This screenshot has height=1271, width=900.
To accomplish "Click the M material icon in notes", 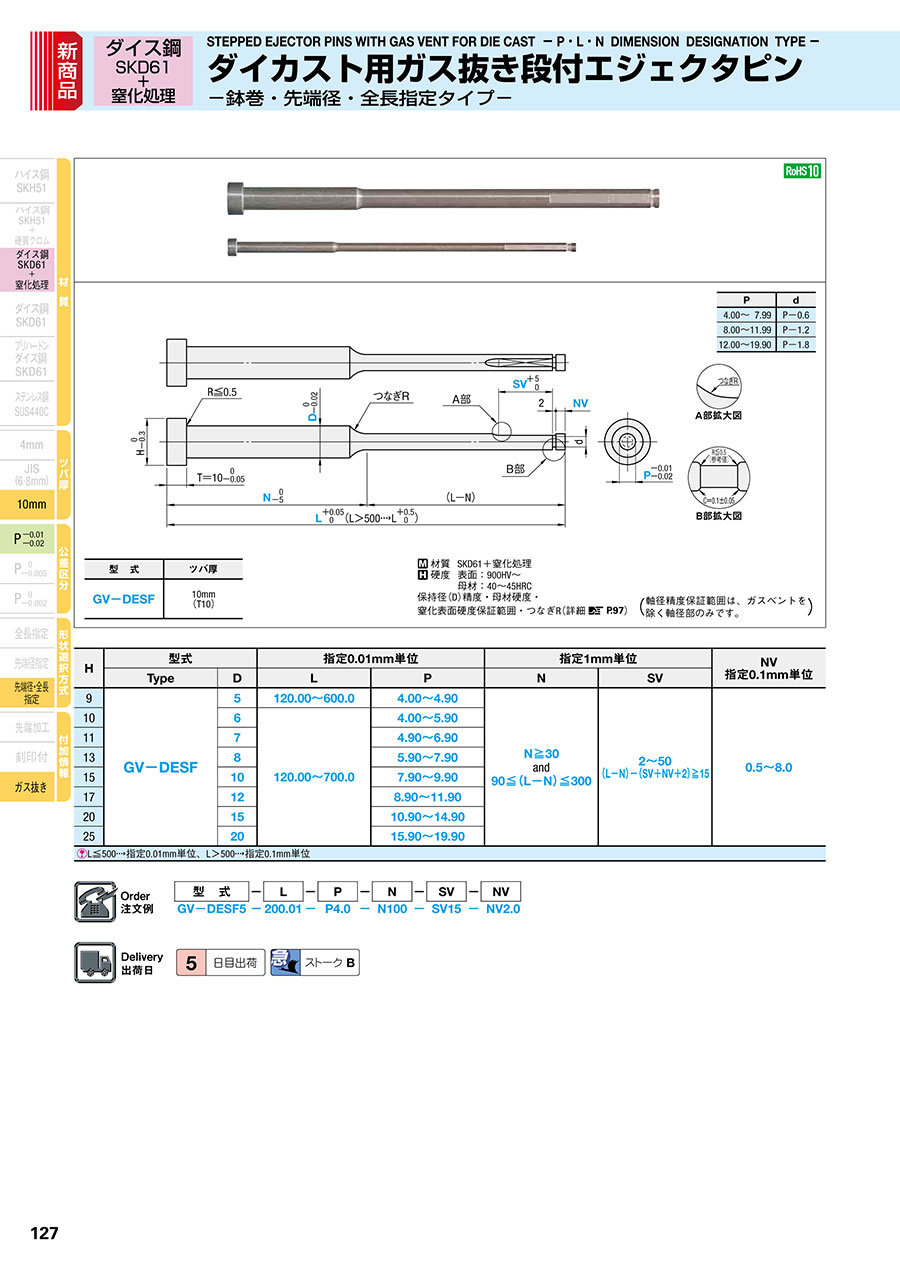I will 422,564.
